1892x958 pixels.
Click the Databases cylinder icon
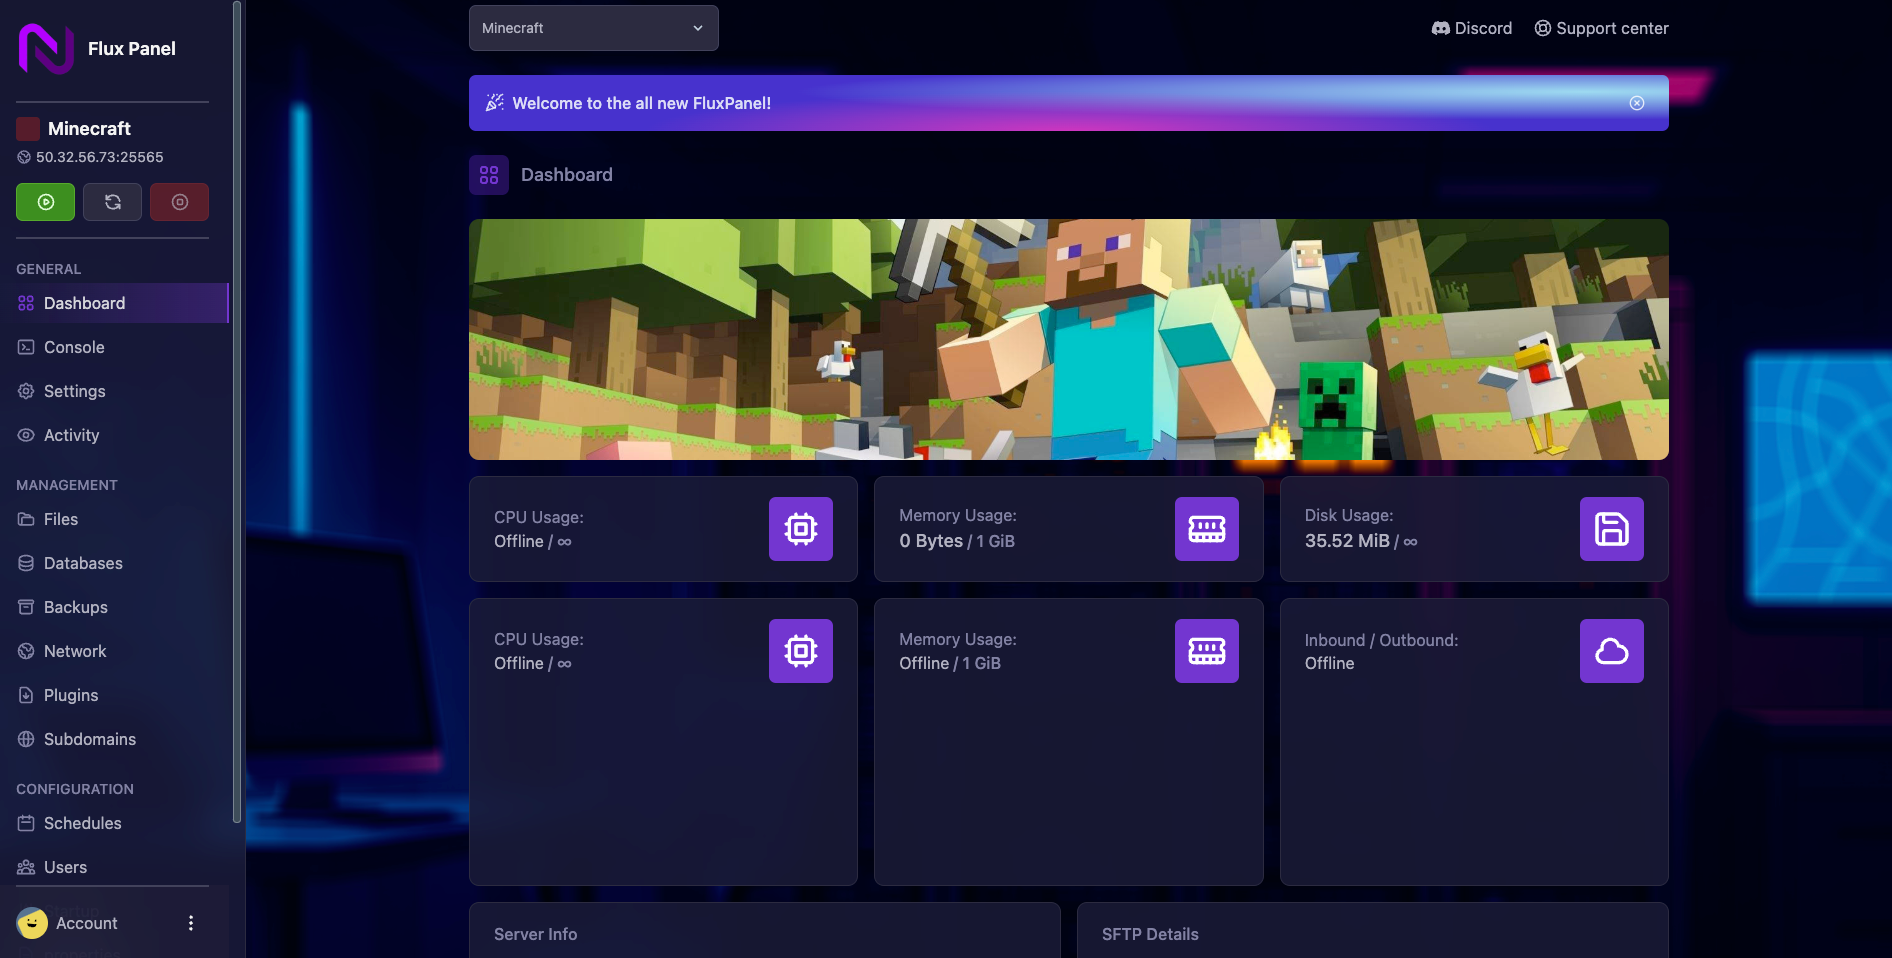tap(26, 563)
